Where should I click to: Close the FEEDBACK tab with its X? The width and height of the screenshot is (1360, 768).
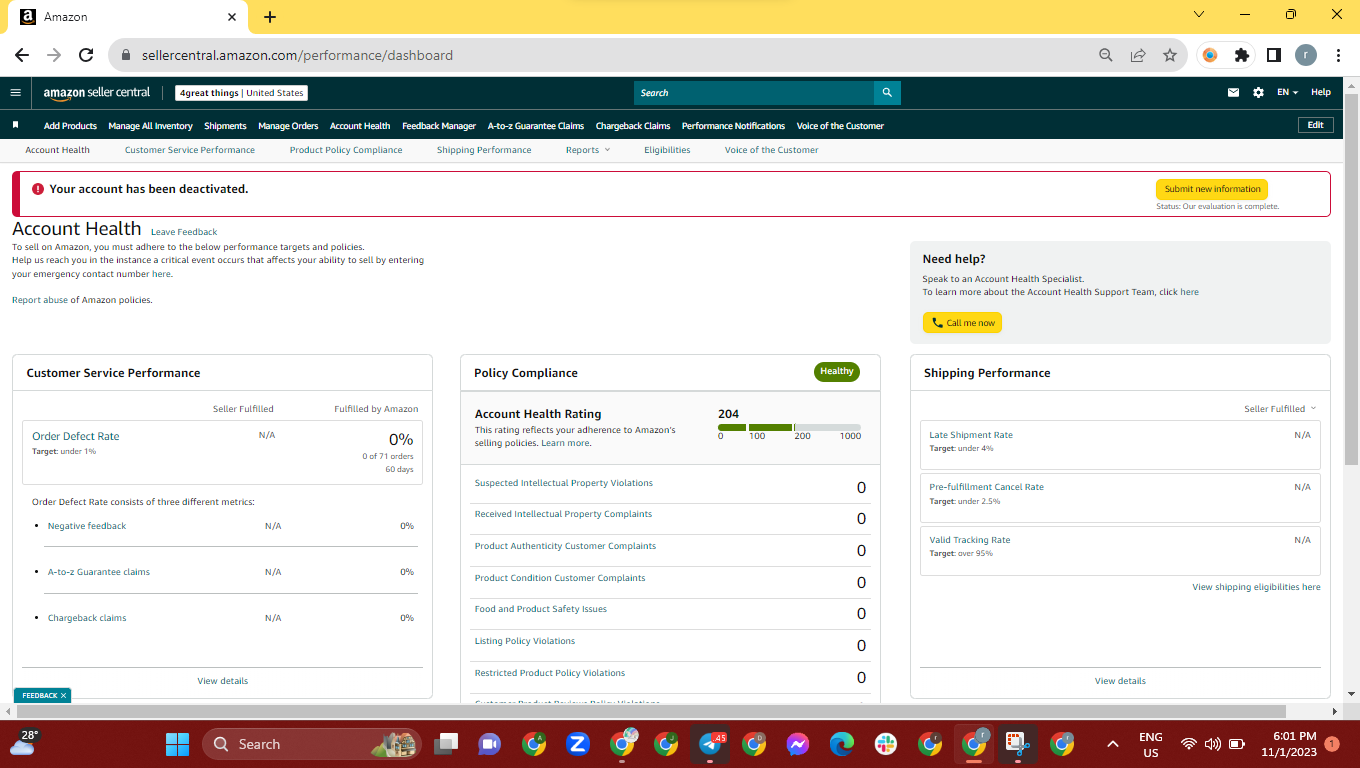[x=63, y=696]
